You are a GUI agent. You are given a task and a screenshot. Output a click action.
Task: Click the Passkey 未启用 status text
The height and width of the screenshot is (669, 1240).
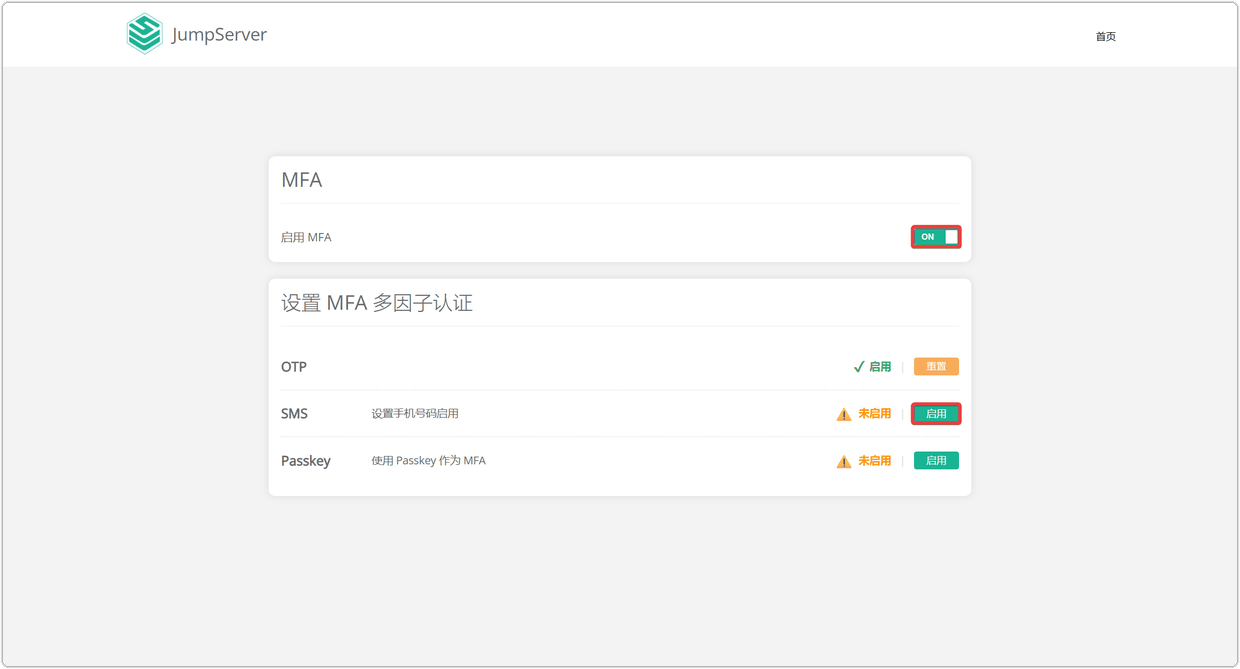(875, 461)
